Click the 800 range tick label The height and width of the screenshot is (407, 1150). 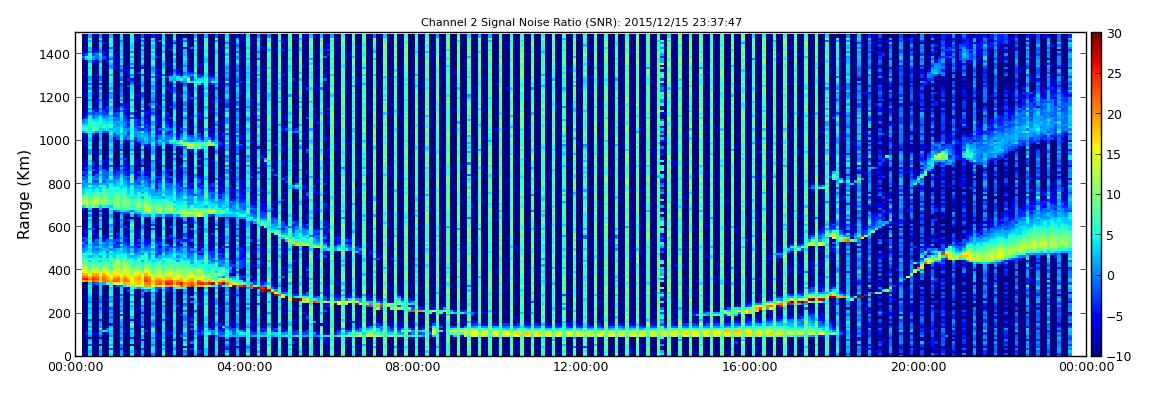60,184
